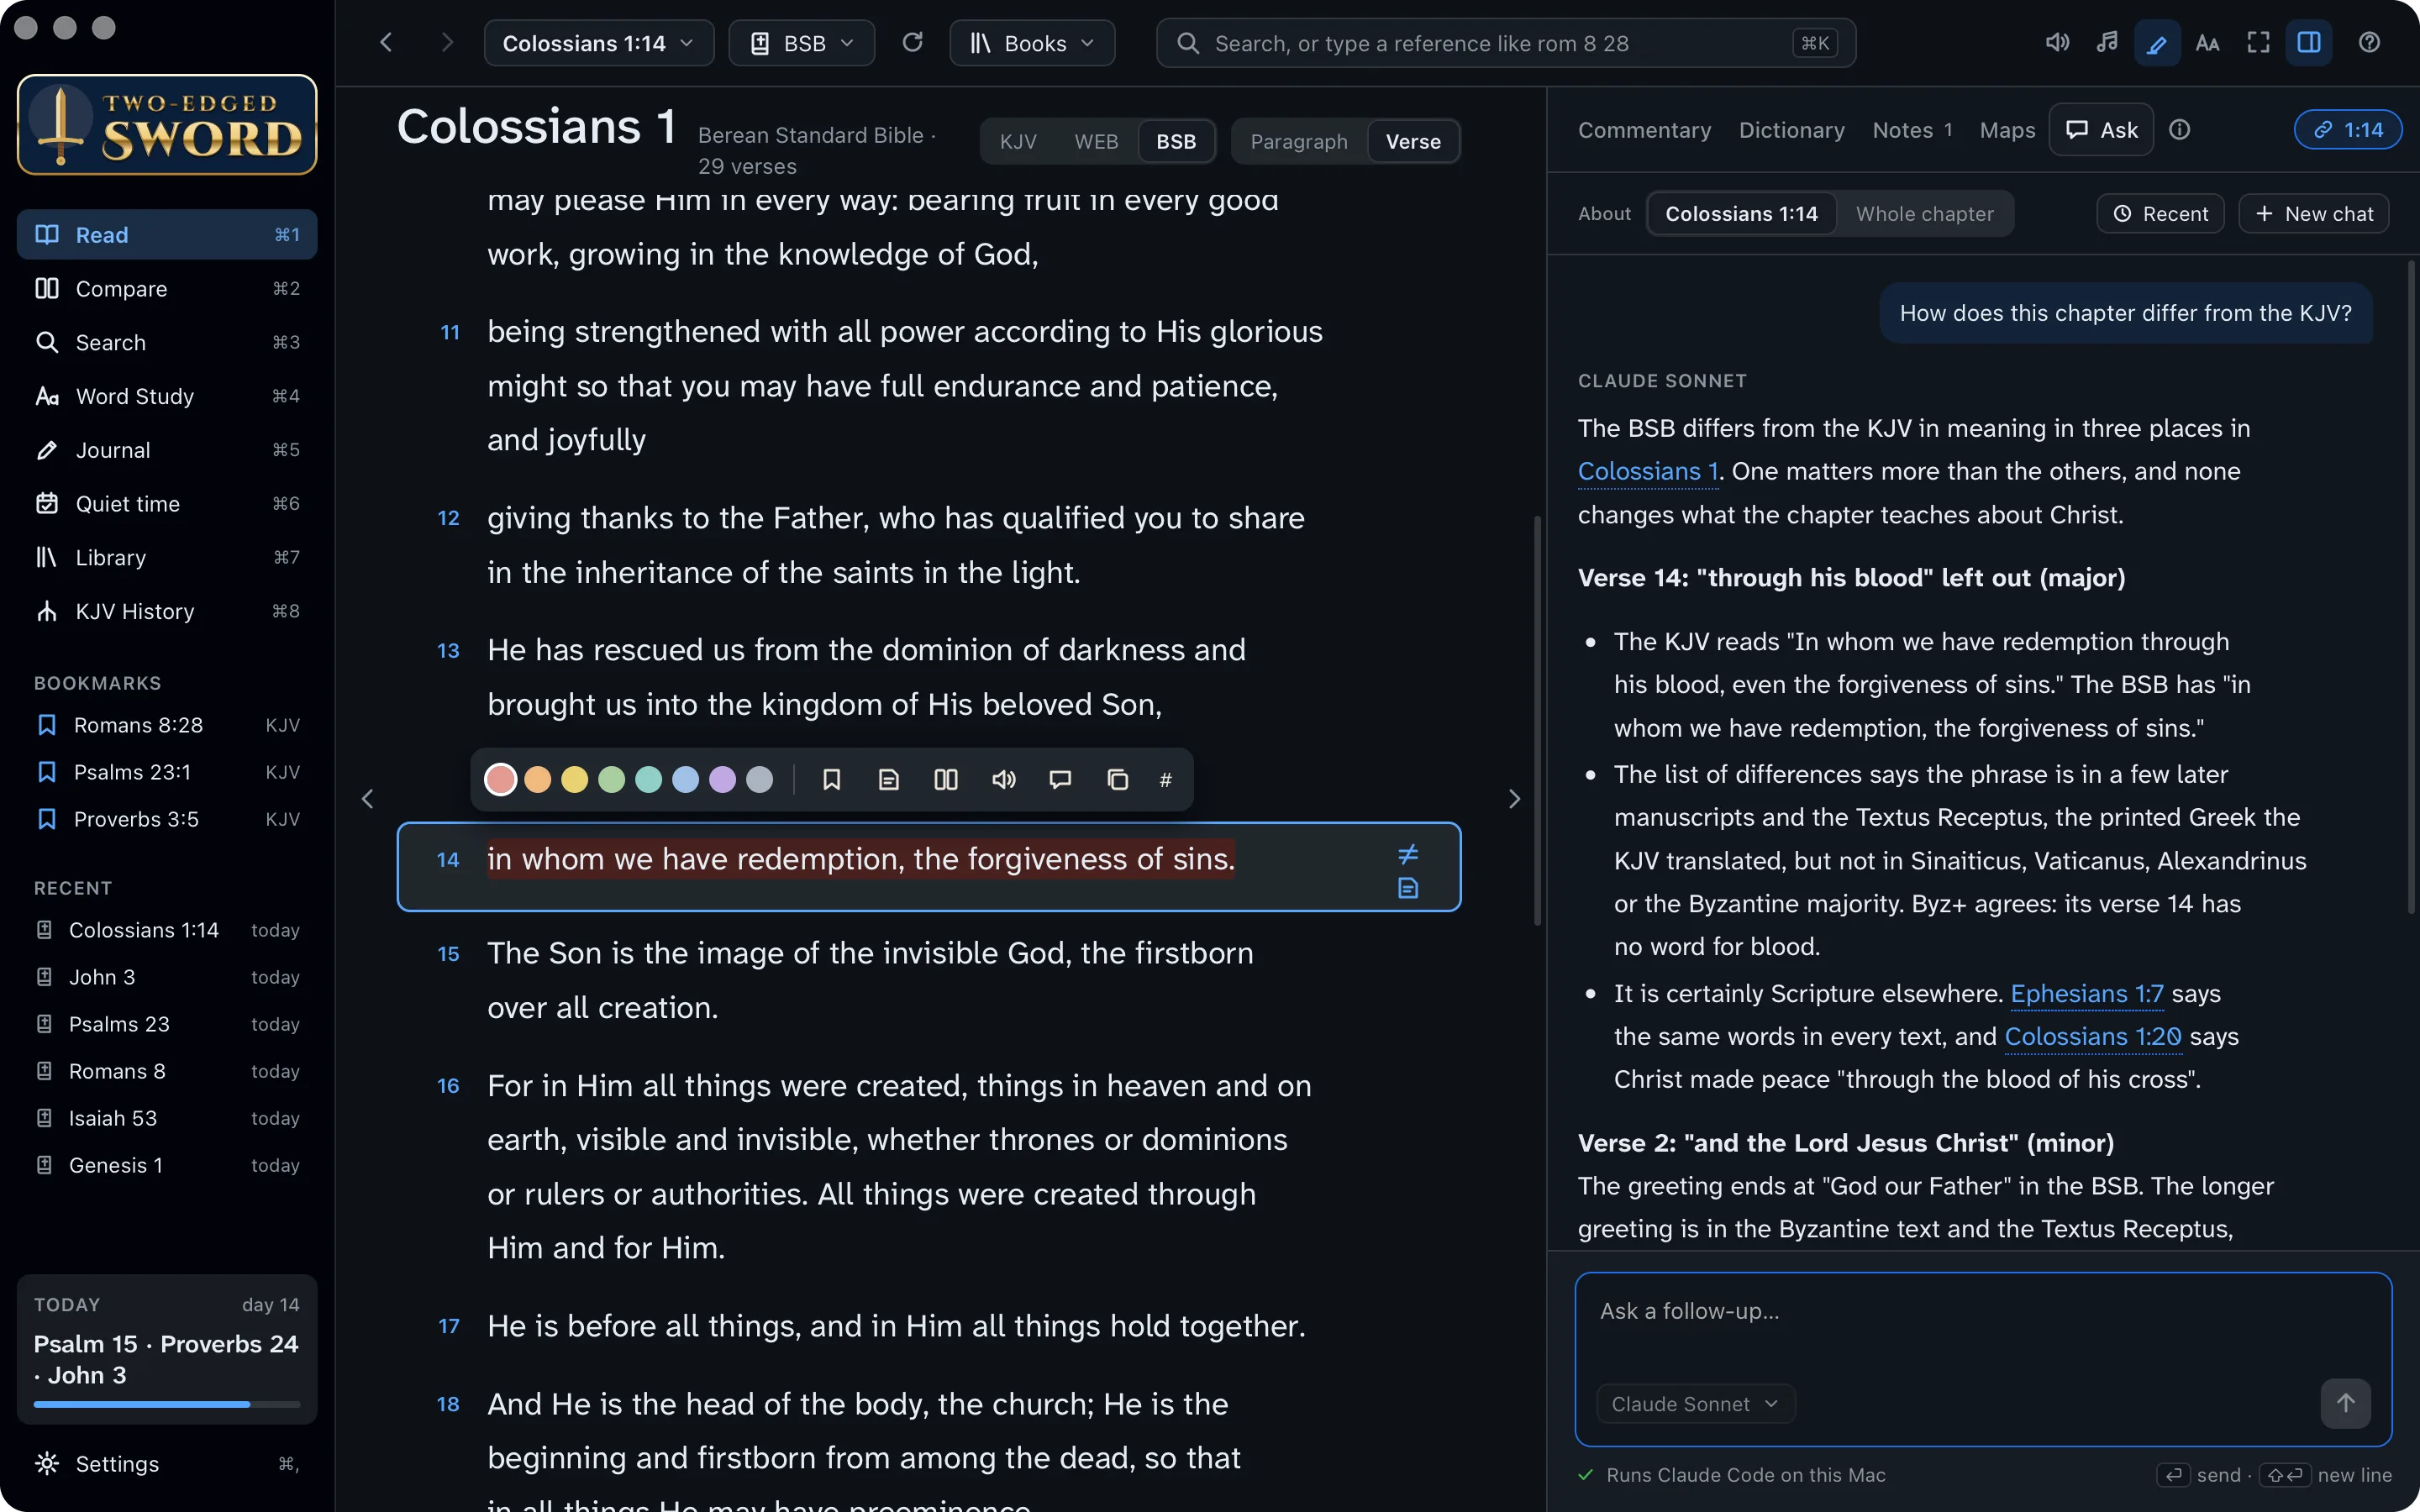Add a note via verse popup note icon
Screen dimensions: 2420x1512
888,780
